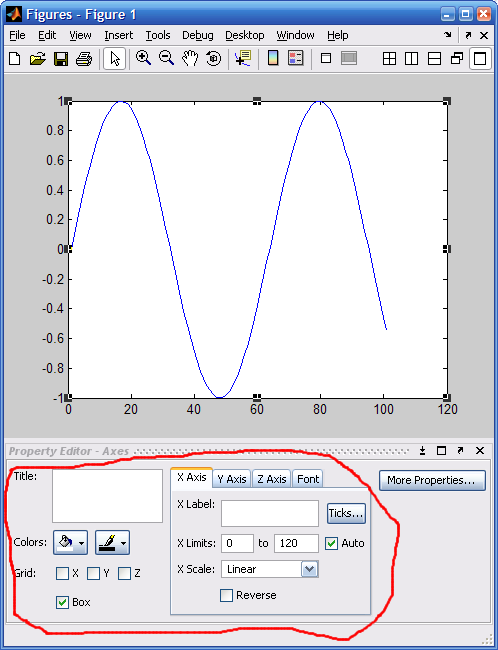Click the axes bottom-center selection handle
This screenshot has width=498, height=650.
click(x=257, y=398)
